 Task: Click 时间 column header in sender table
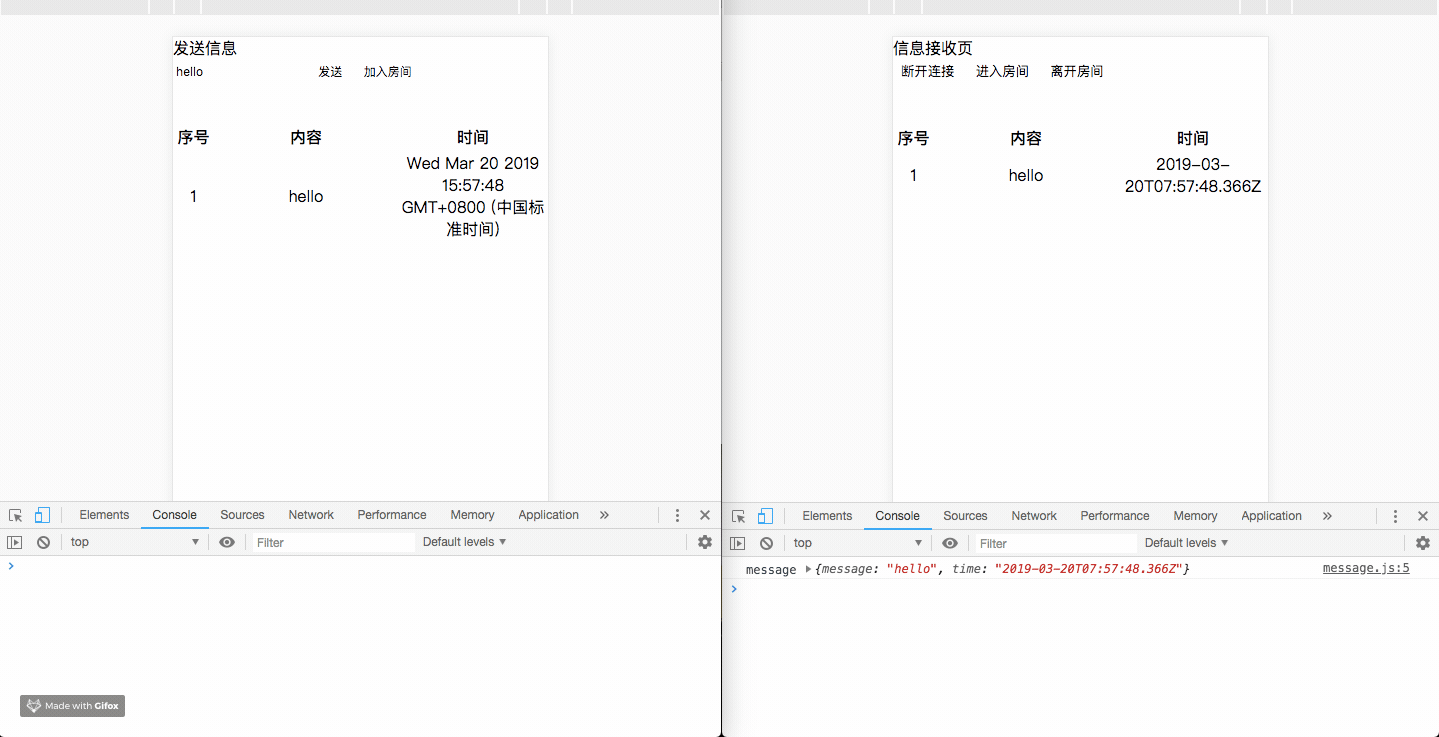click(473, 138)
